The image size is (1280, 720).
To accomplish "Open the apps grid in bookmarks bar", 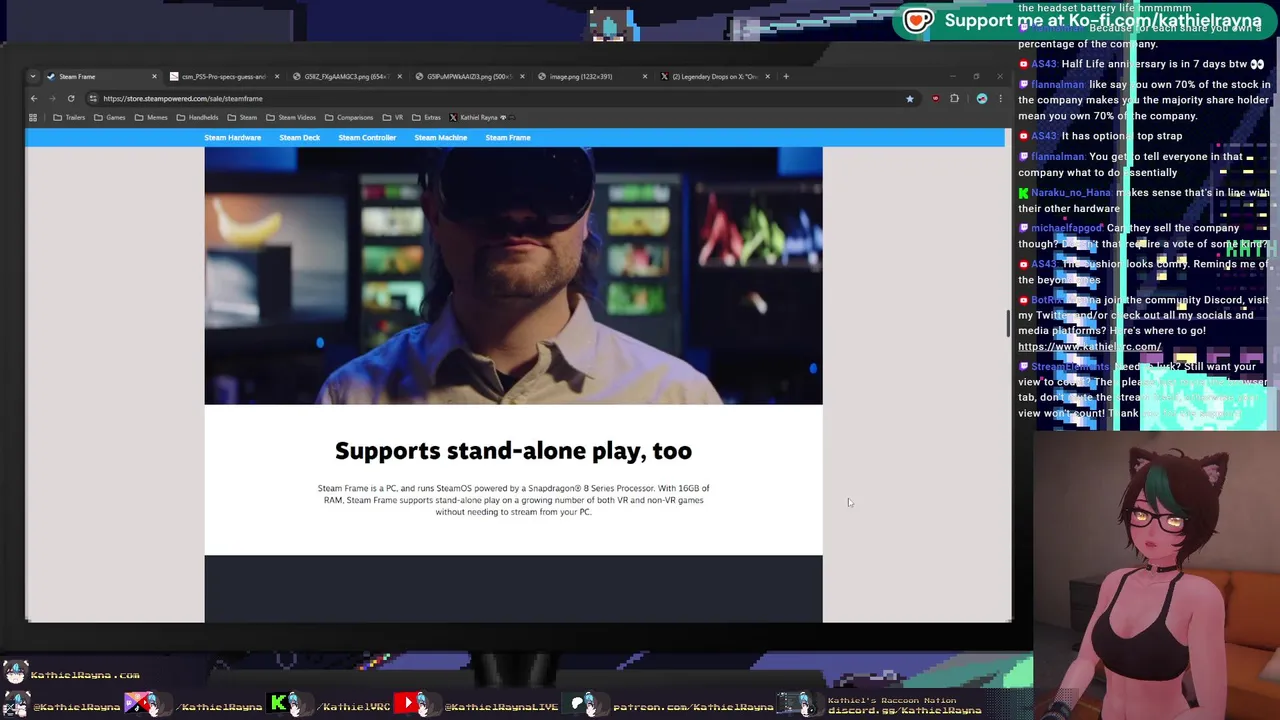I will pyautogui.click(x=33, y=117).
